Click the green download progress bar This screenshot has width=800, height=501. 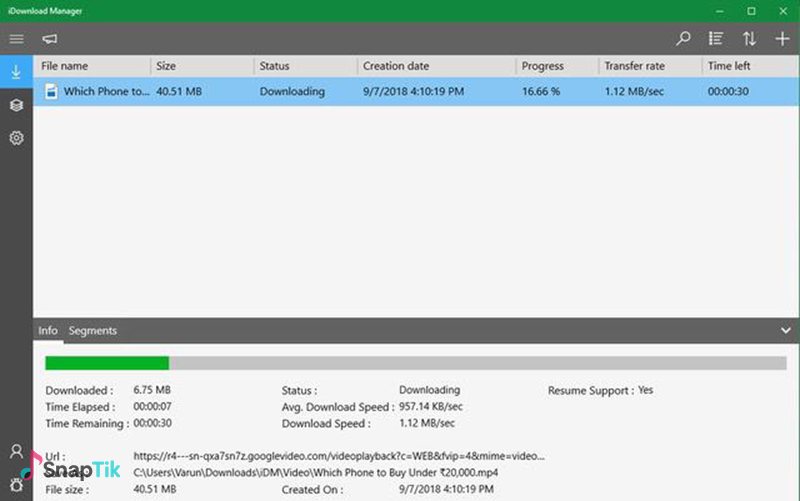416,363
